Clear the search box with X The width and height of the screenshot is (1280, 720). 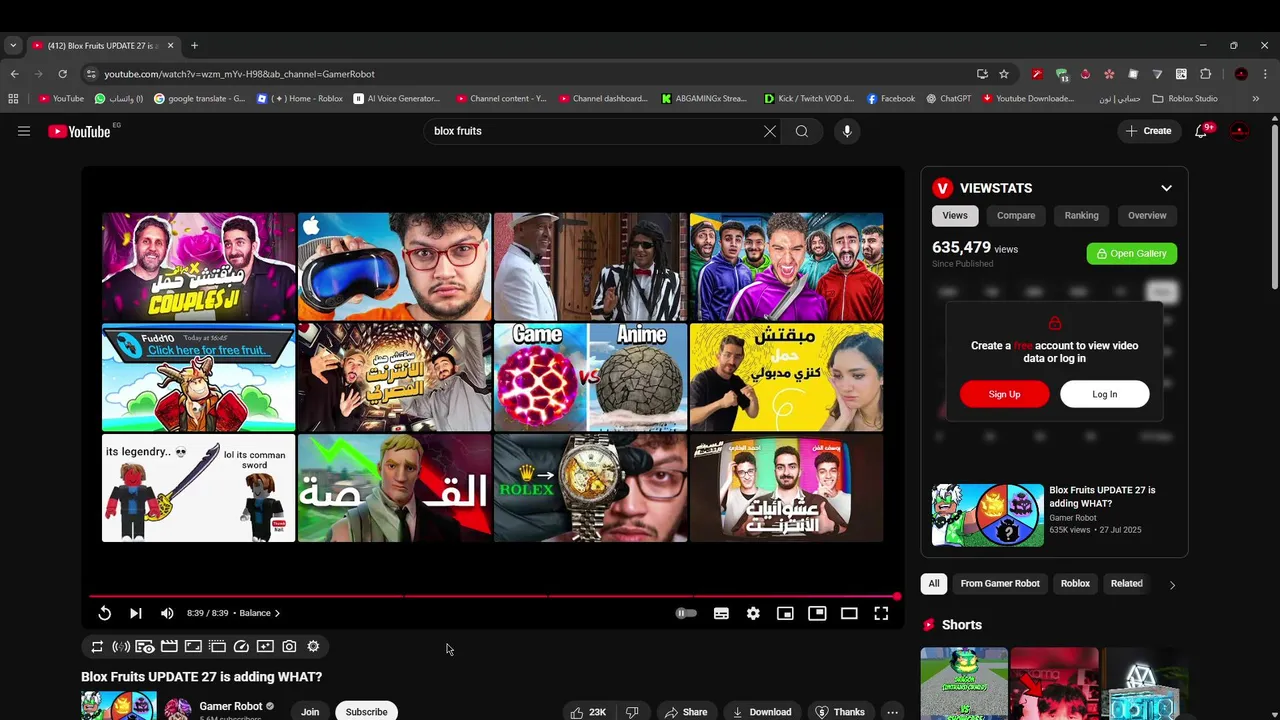coord(770,131)
